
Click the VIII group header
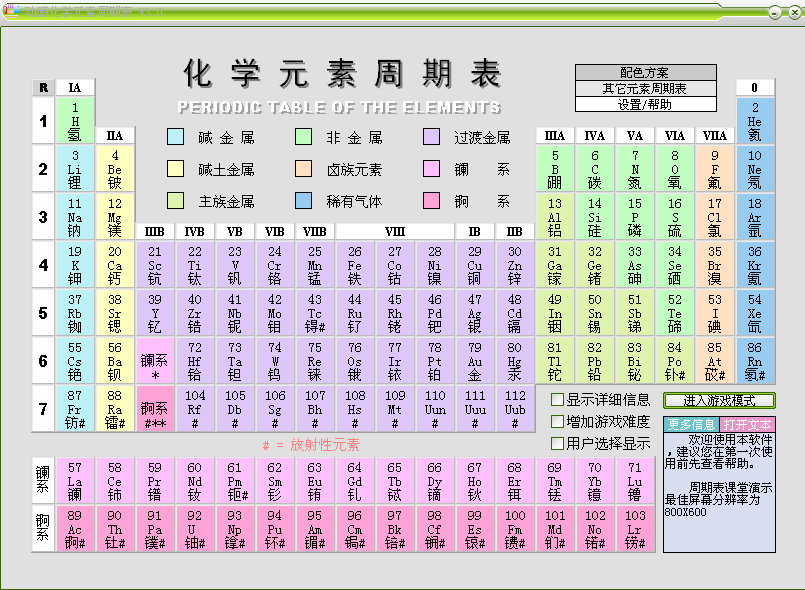[395, 232]
